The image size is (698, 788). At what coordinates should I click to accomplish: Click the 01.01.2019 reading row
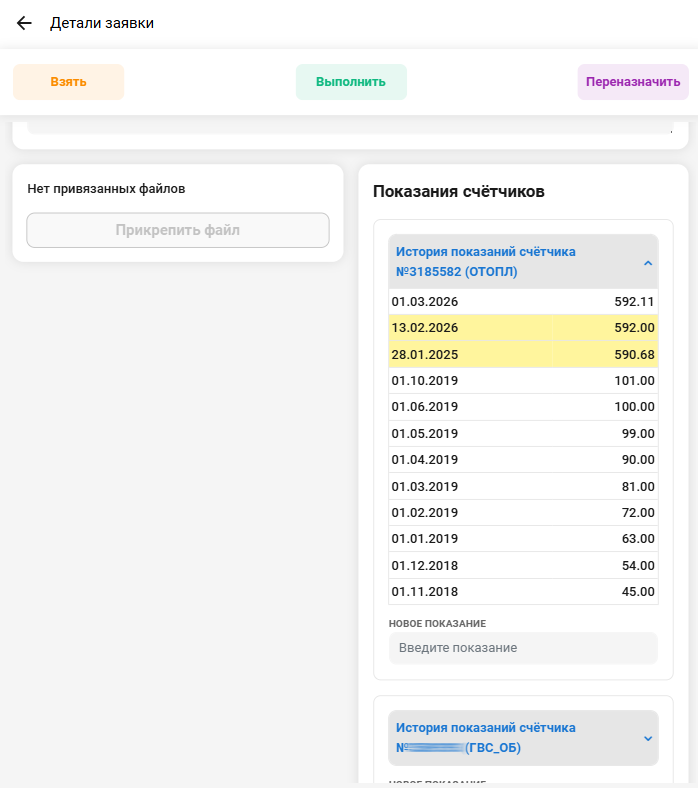click(523, 539)
